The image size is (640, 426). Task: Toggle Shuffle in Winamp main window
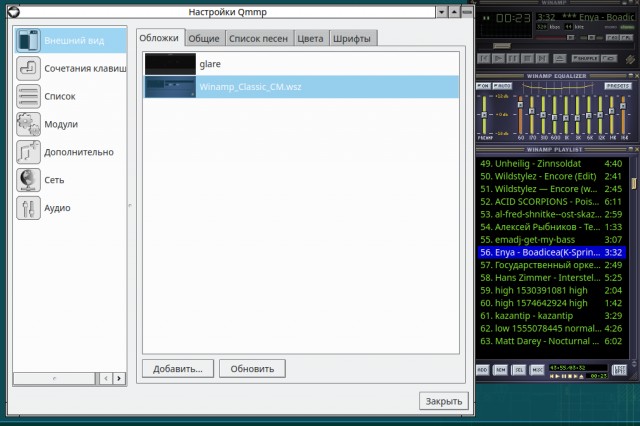585,58
